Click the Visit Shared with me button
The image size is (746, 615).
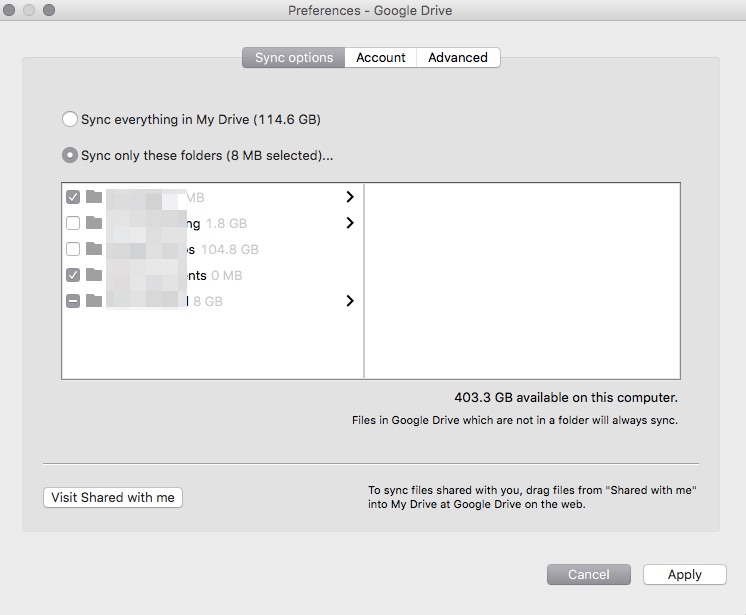pos(113,498)
